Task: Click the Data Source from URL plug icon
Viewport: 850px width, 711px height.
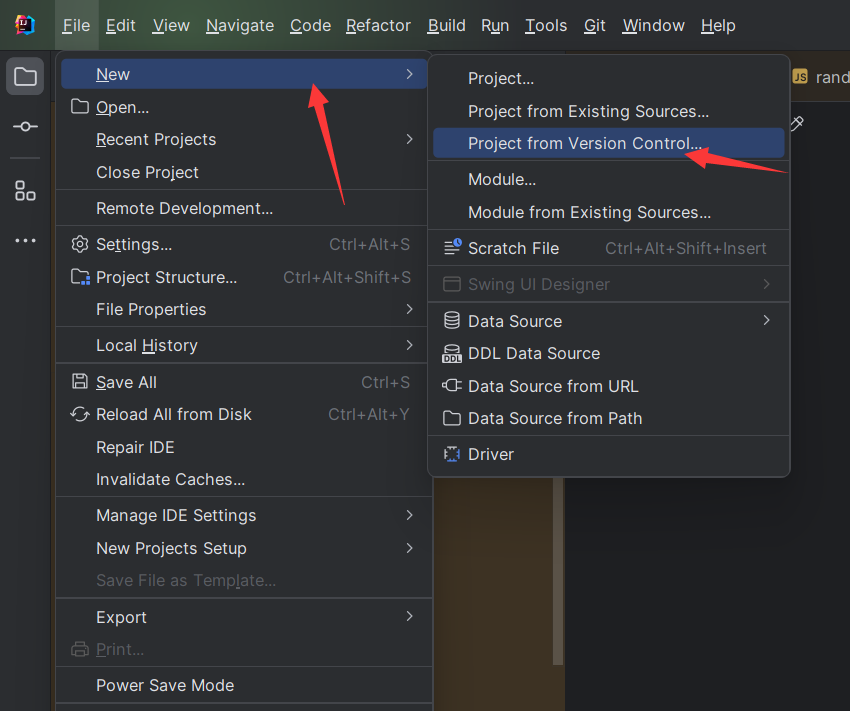Action: click(452, 385)
